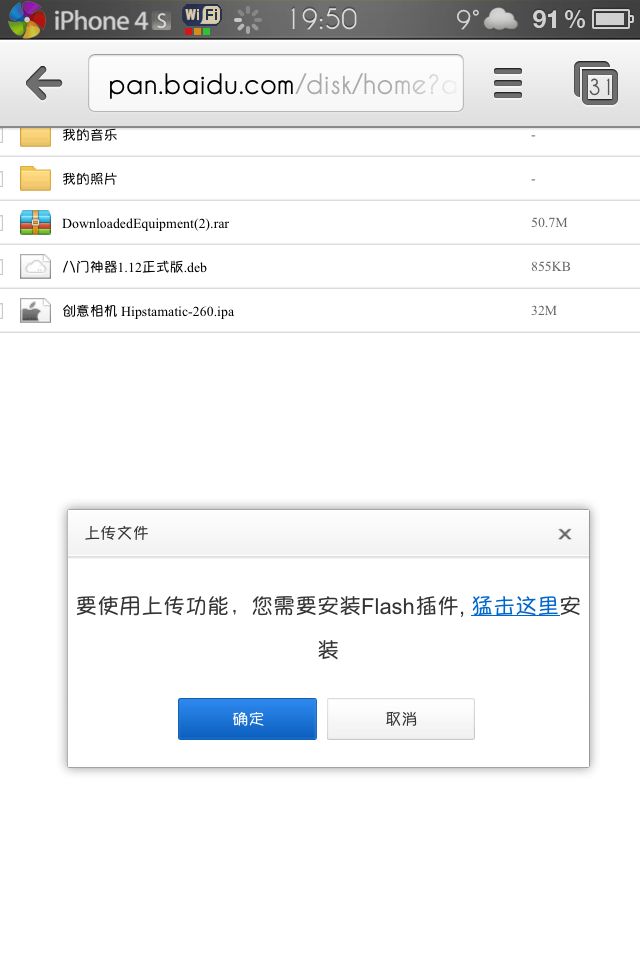The image size is (640, 960).
Task: Click the Apple ipa icon for Hipstamatic
Action: [x=36, y=310]
